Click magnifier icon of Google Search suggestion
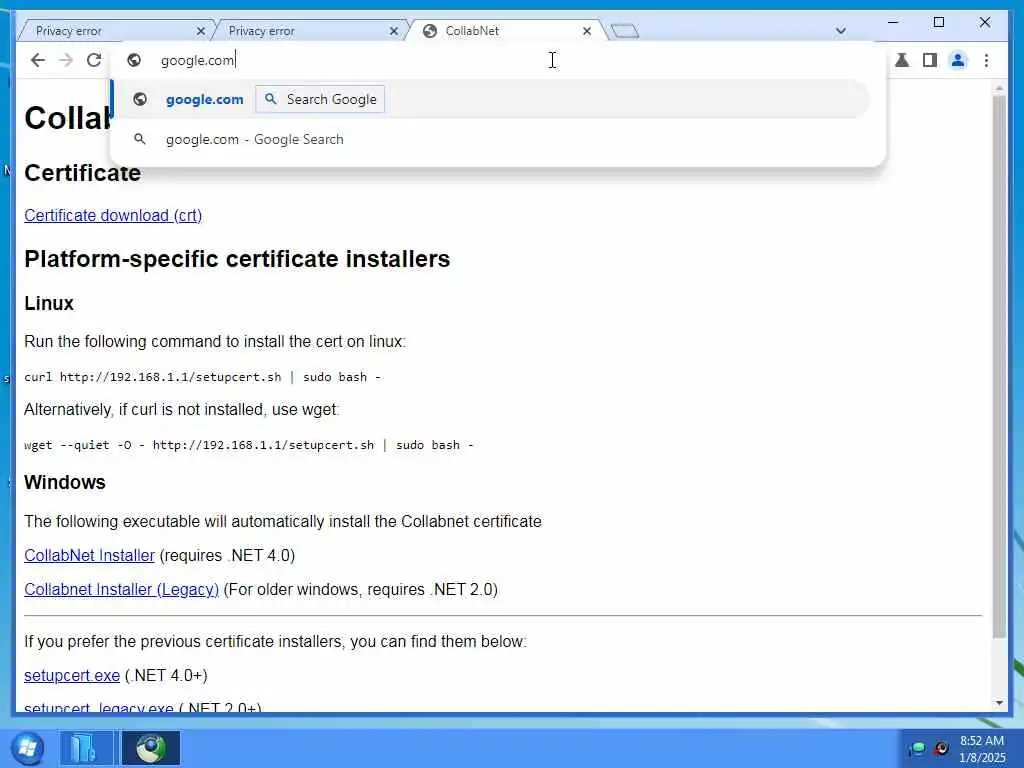Viewport: 1024px width, 768px height. [140, 139]
